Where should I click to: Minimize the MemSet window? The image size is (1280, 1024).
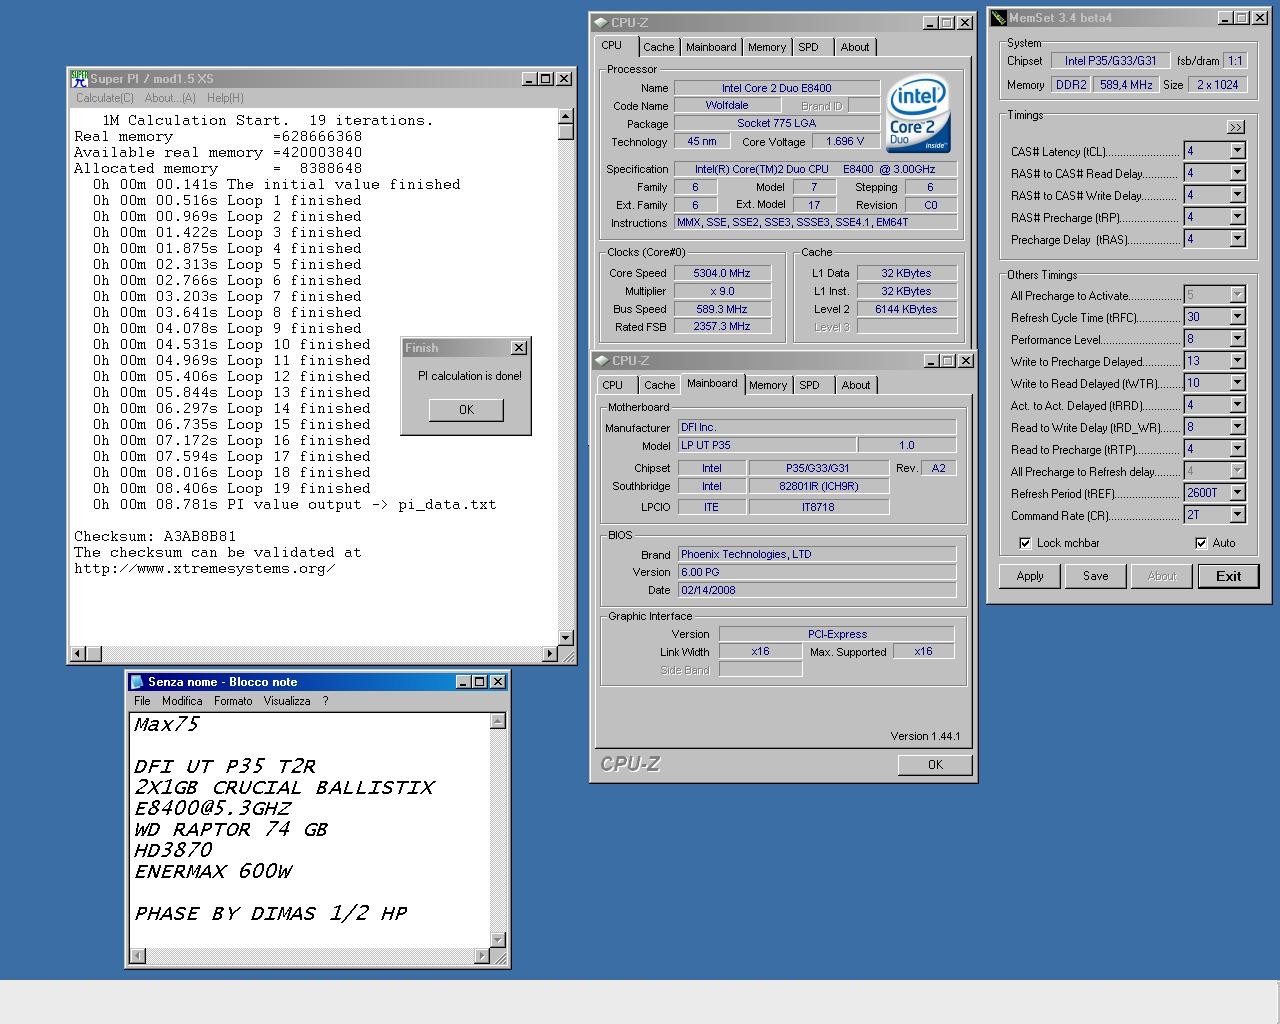tap(1226, 18)
